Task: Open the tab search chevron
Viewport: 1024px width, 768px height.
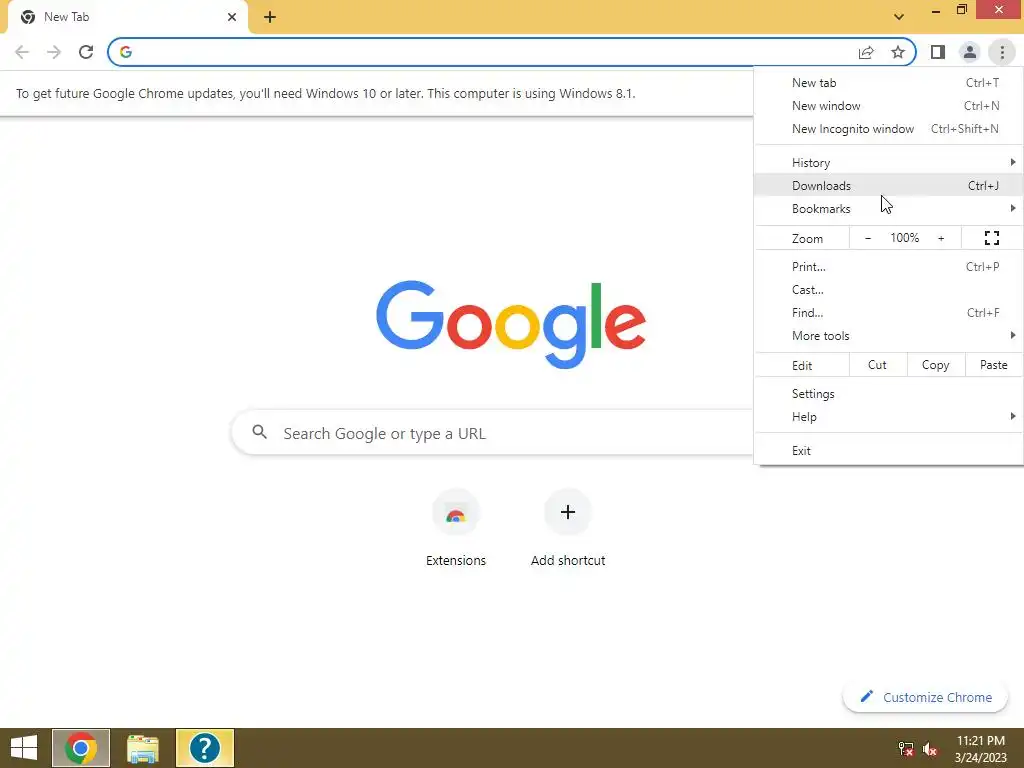Action: click(899, 17)
